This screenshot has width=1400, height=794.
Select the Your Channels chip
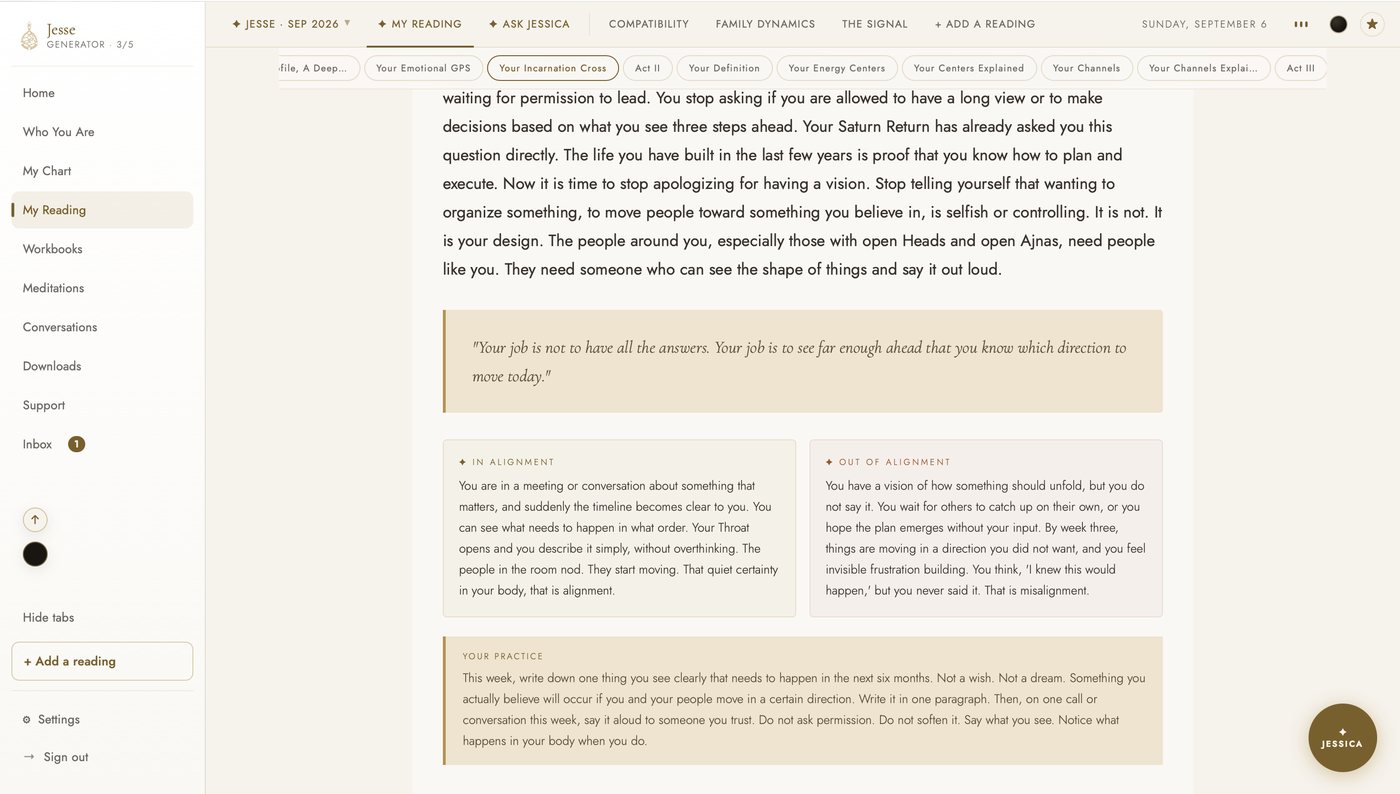(1086, 68)
